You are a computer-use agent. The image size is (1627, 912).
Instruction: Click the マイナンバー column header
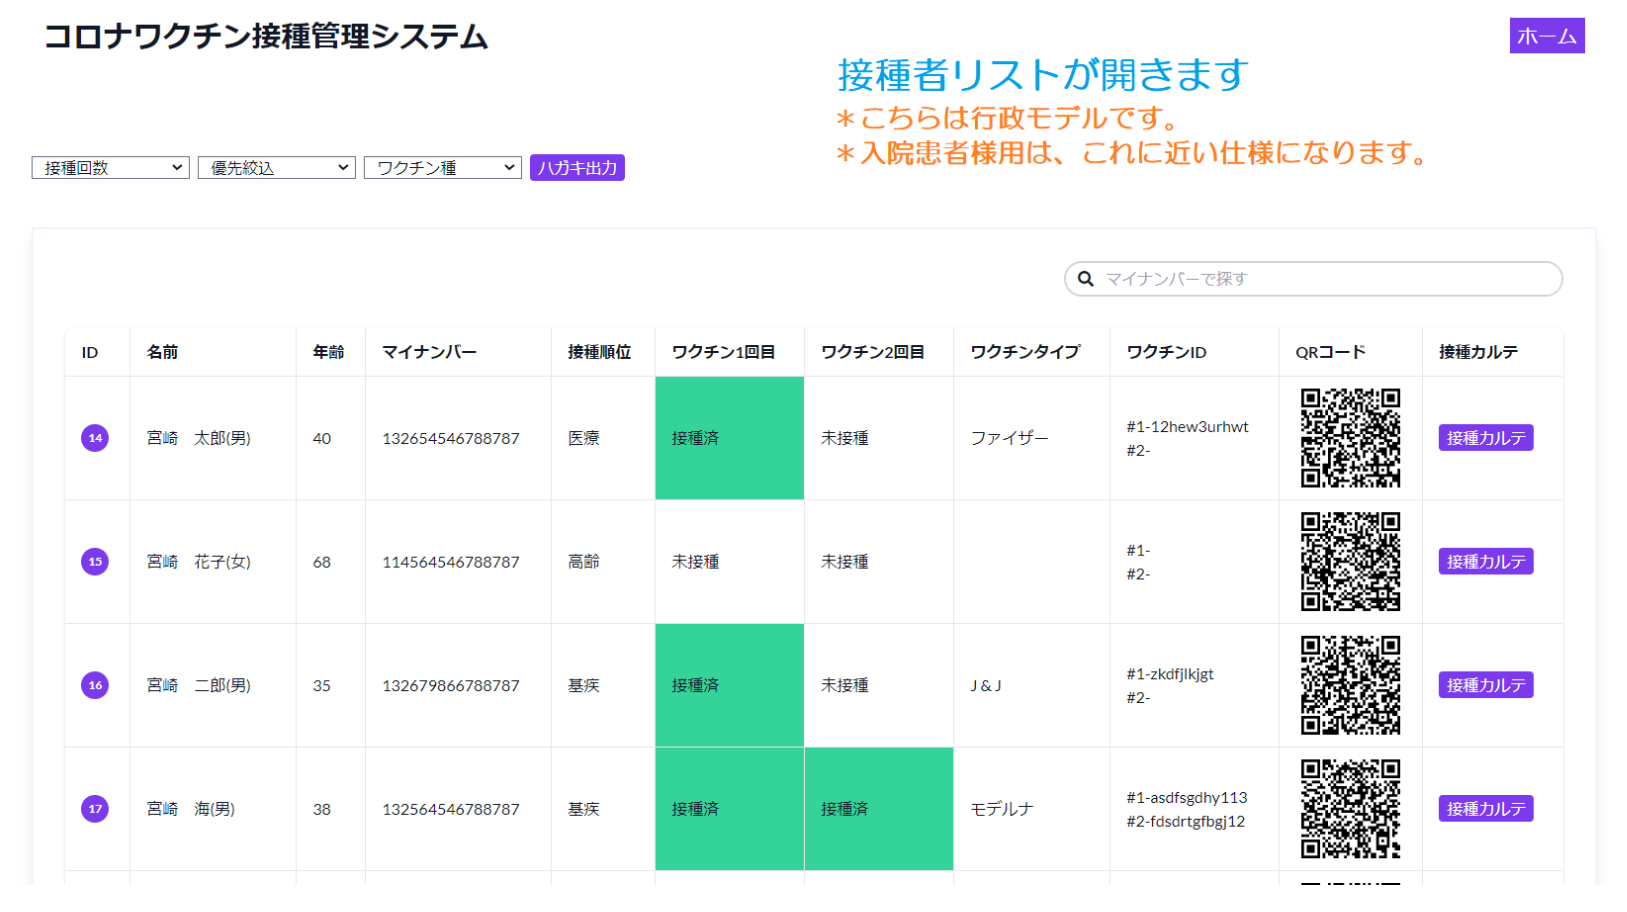pos(429,352)
